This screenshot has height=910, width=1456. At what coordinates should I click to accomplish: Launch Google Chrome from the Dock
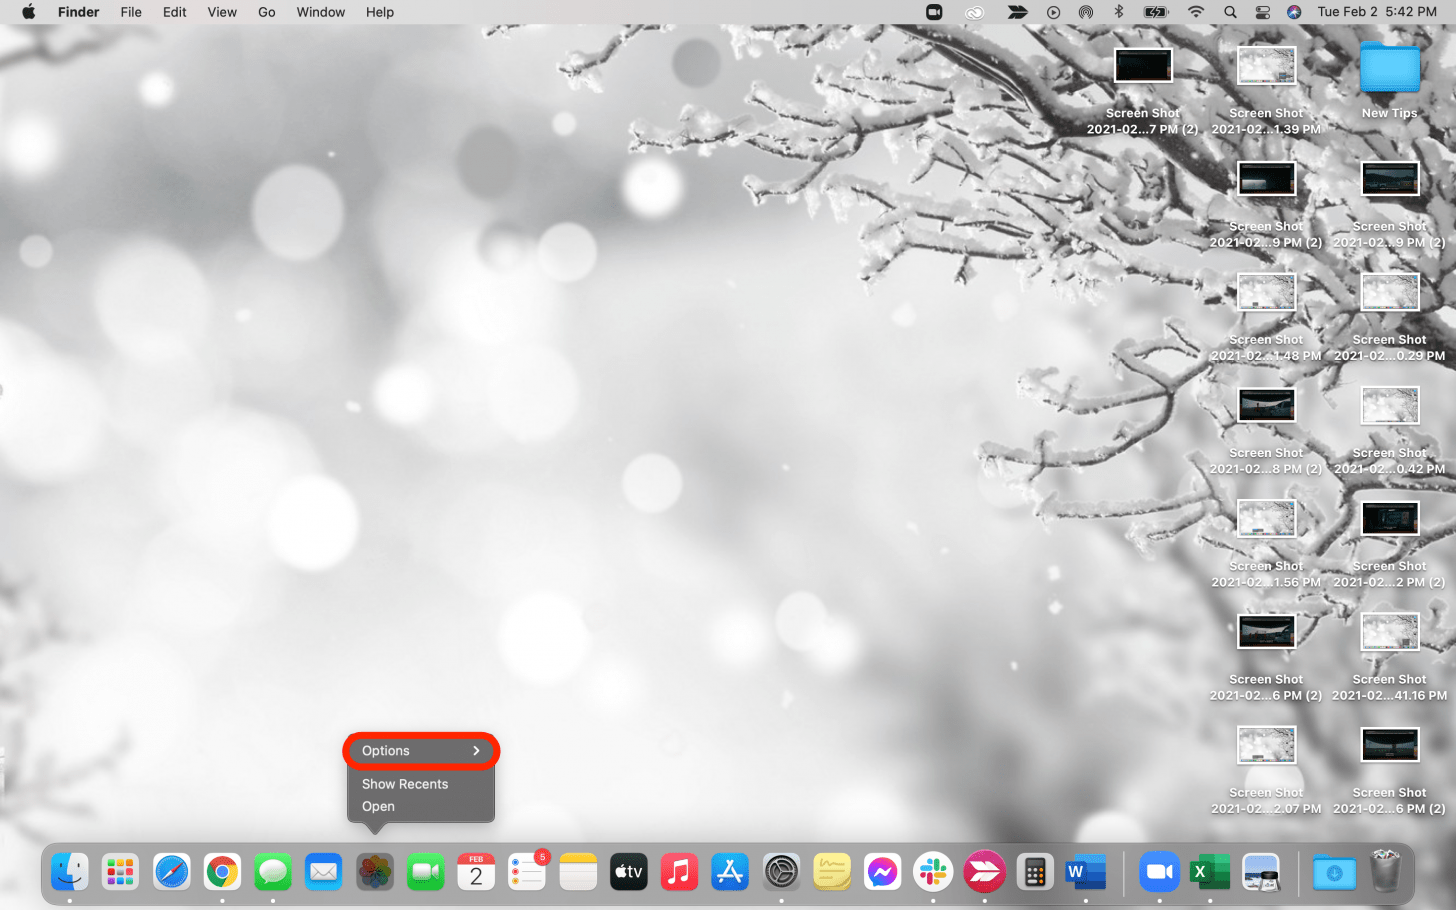221,871
